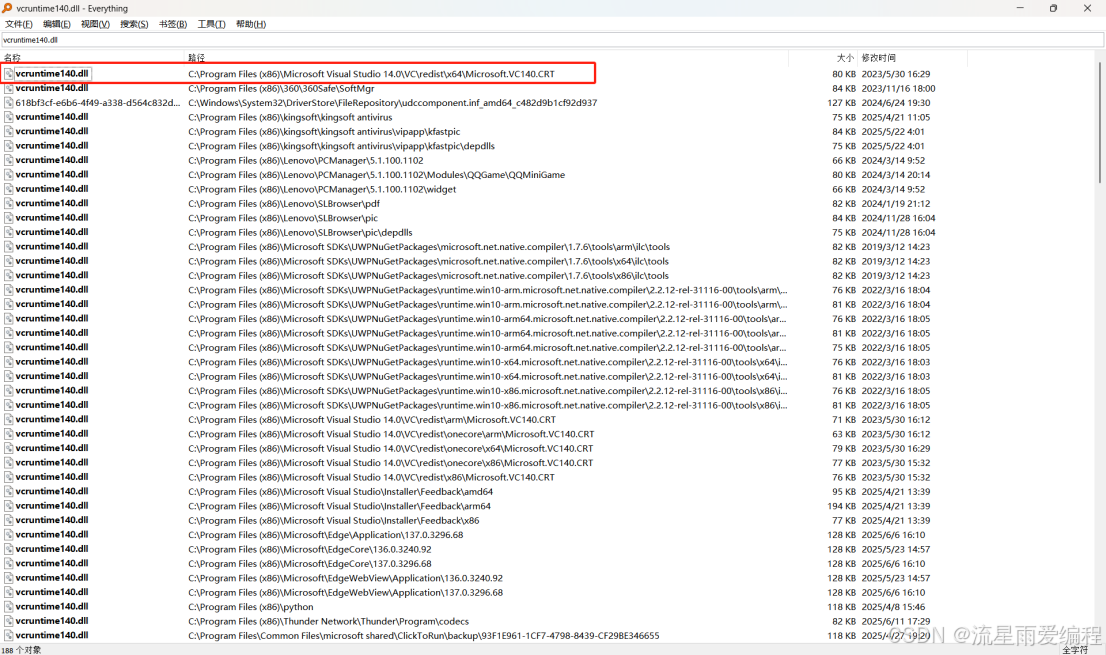Screen dimensions: 1106x655
Task: Click the 188 个对象 status bar text
Action: pos(22,650)
